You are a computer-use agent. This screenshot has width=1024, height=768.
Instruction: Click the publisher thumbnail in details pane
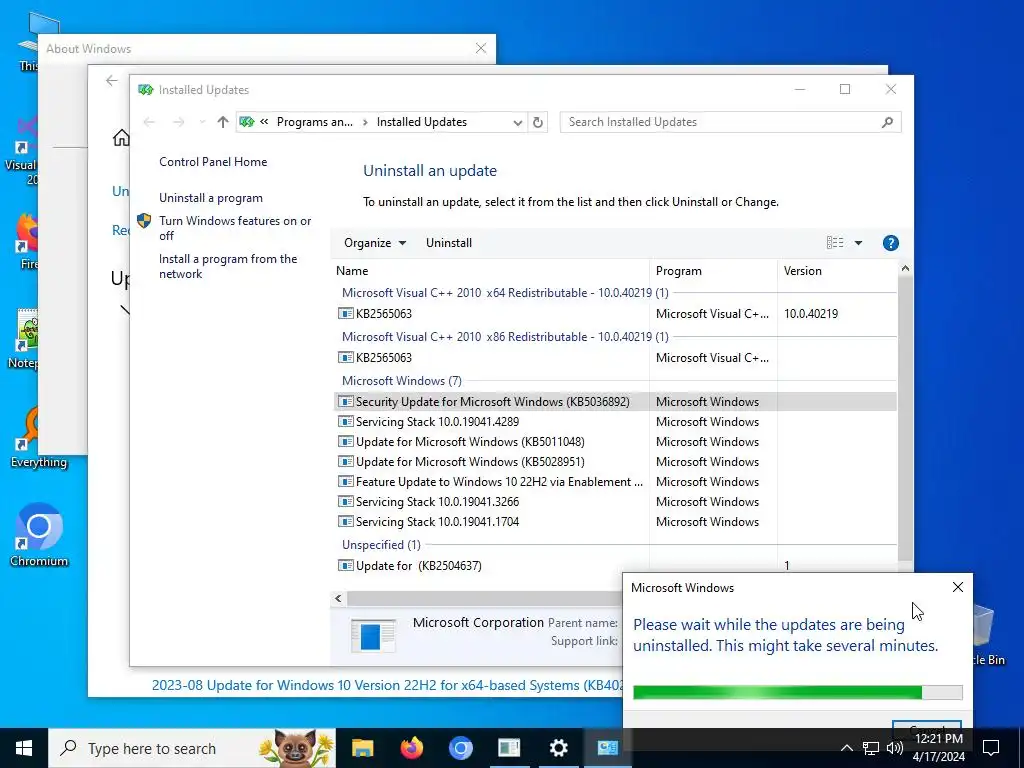[x=373, y=635]
